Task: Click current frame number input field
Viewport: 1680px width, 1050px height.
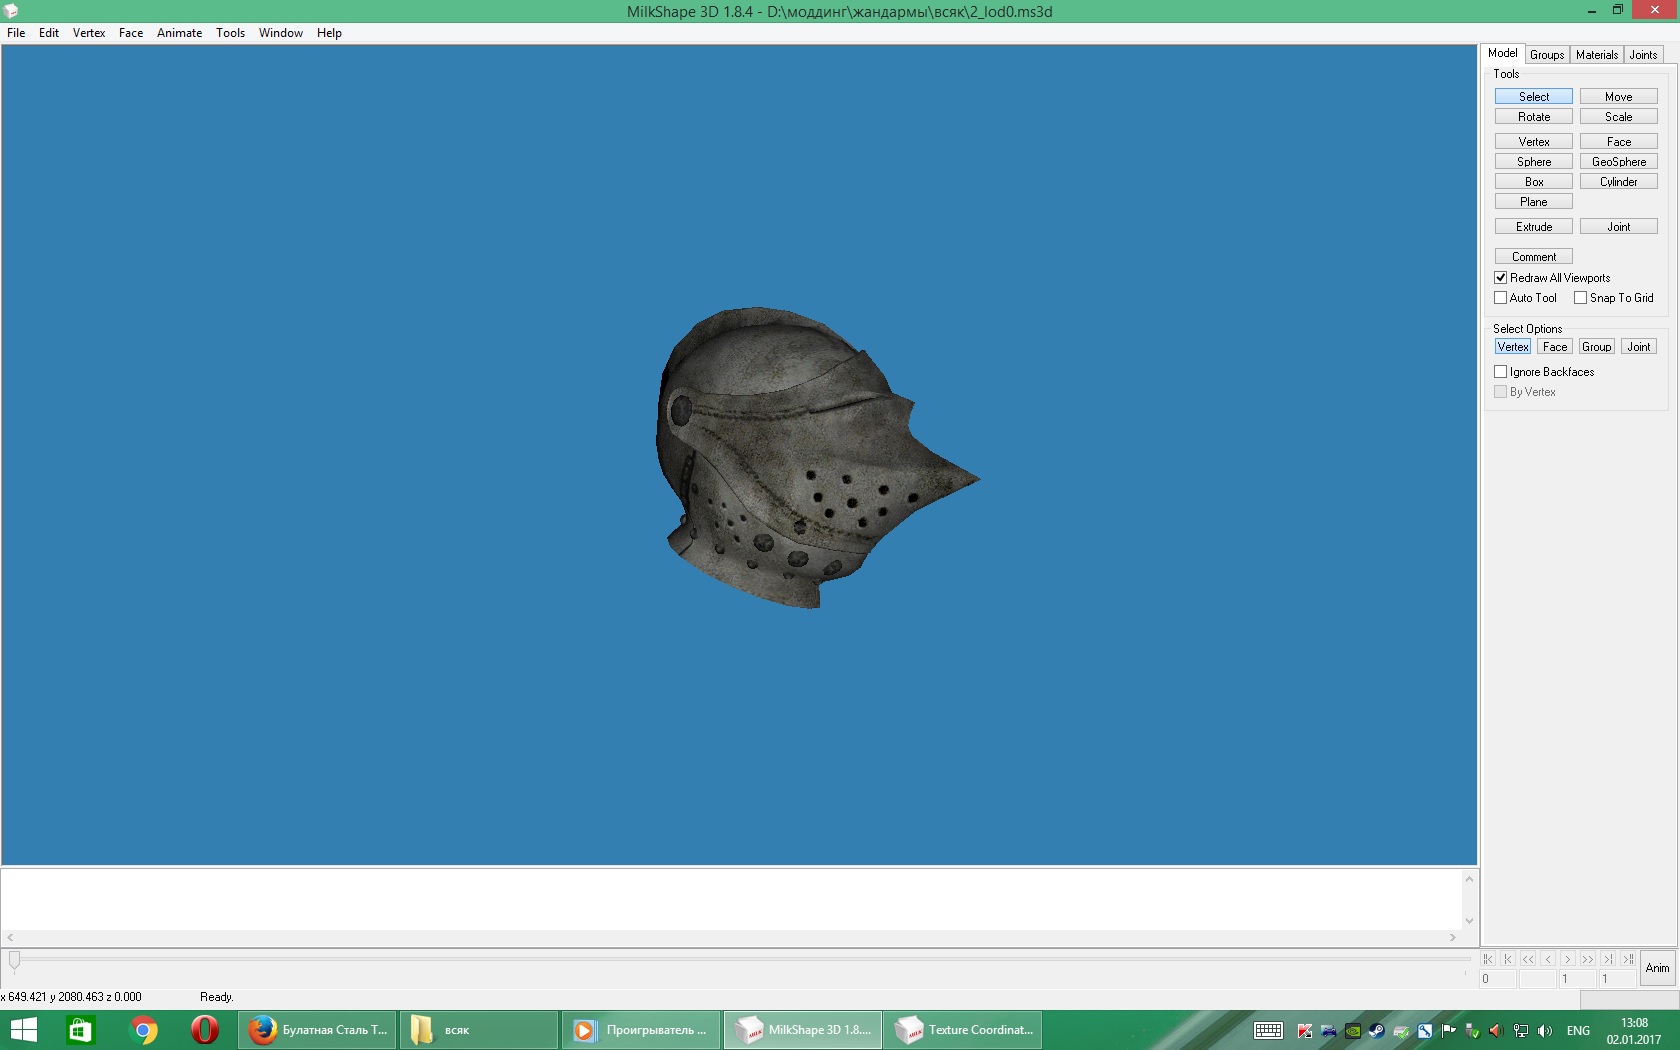Action: (x=1497, y=979)
